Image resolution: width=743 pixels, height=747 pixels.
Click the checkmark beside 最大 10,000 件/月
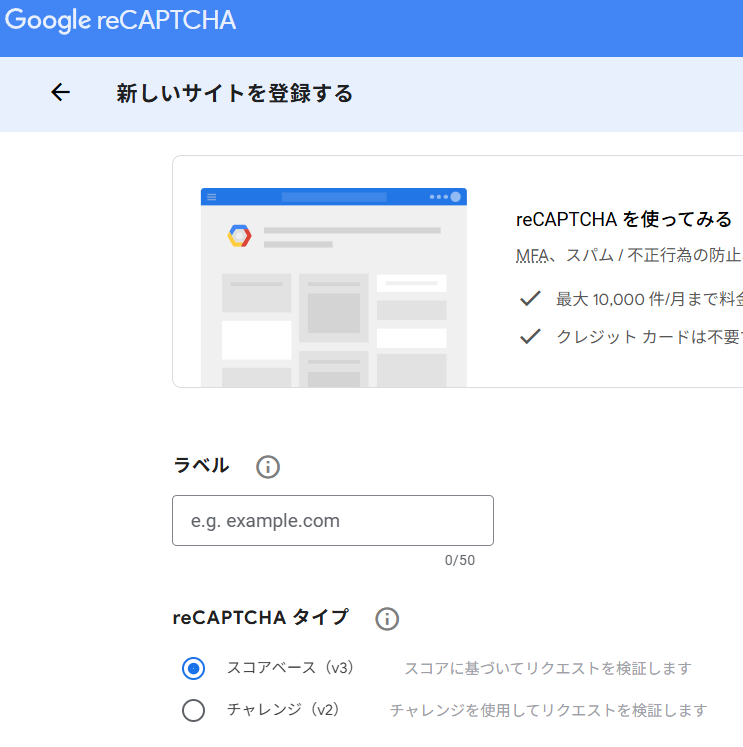coord(530,298)
